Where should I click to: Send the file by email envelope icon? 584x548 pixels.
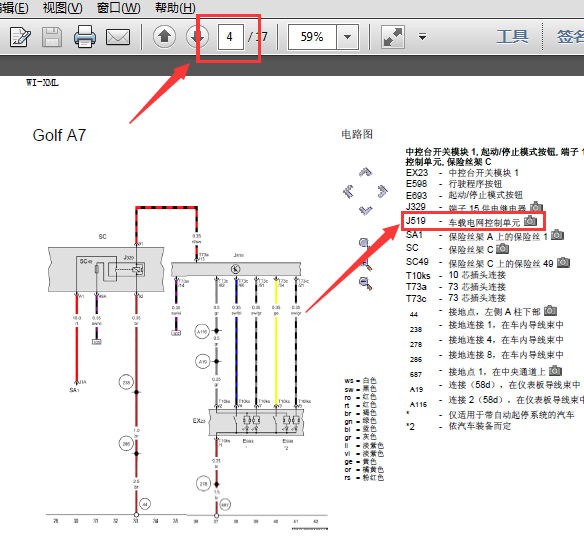point(118,37)
